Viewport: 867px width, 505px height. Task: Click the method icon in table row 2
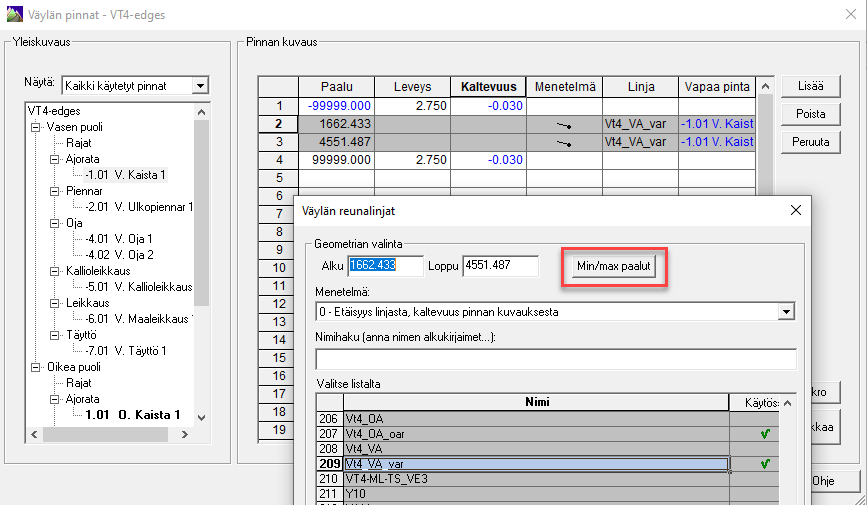pos(564,126)
